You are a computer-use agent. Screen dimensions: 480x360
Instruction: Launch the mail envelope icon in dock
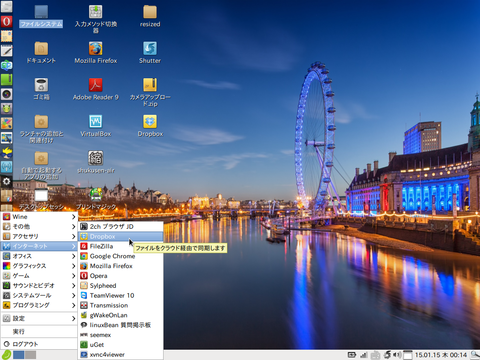[6, 36]
